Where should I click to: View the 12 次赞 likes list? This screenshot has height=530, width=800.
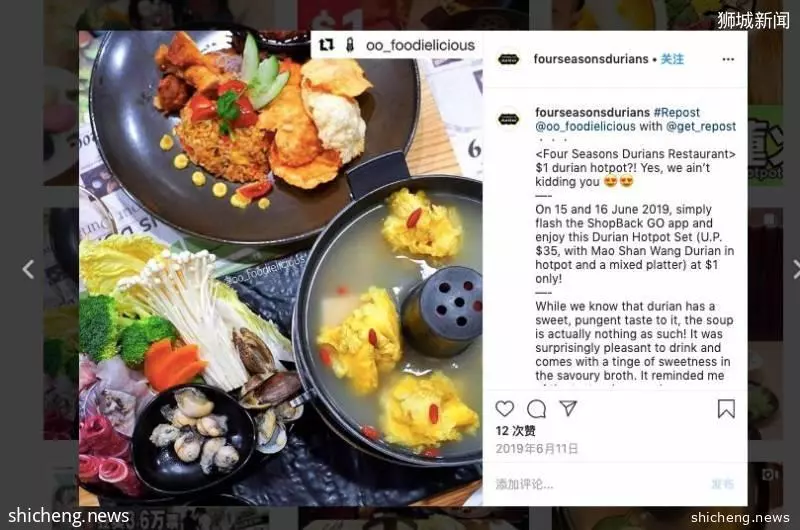coord(515,431)
